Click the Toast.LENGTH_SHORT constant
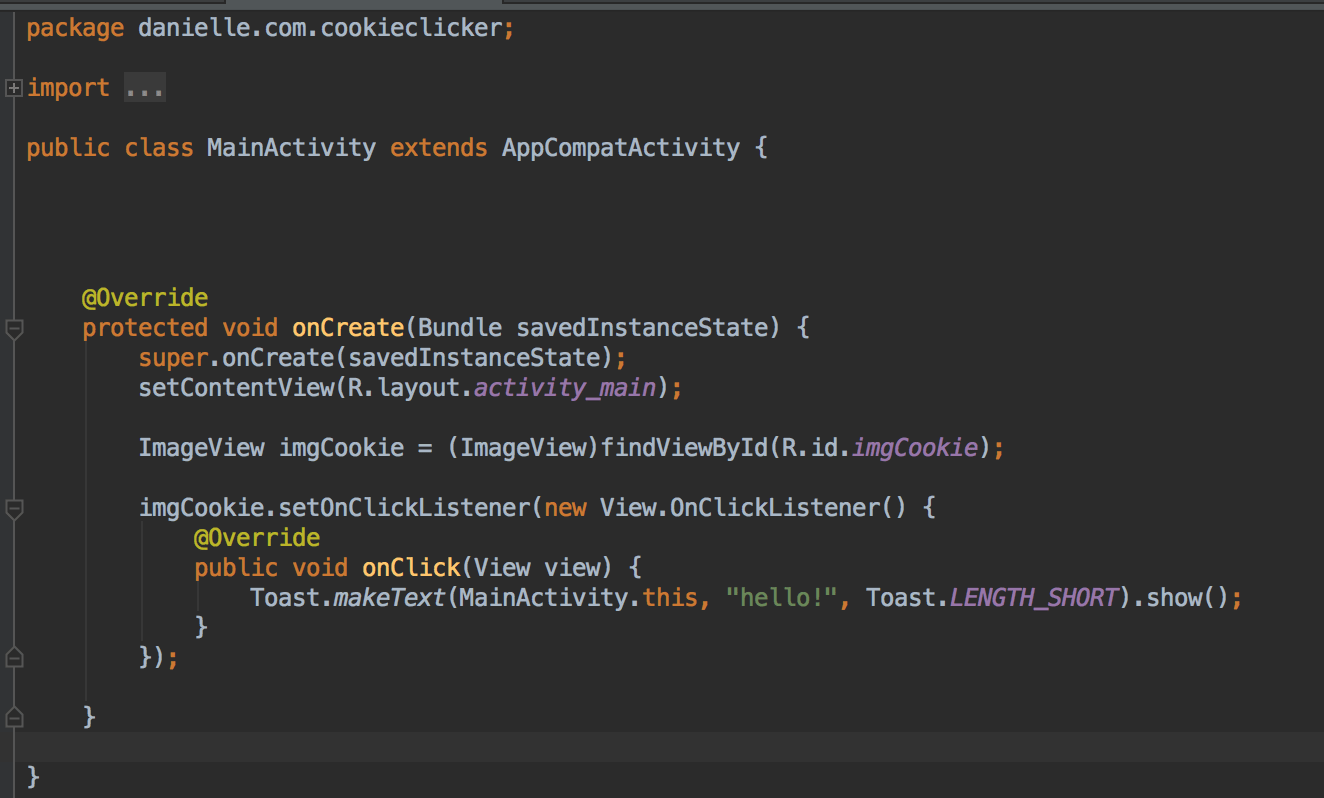 click(1034, 597)
